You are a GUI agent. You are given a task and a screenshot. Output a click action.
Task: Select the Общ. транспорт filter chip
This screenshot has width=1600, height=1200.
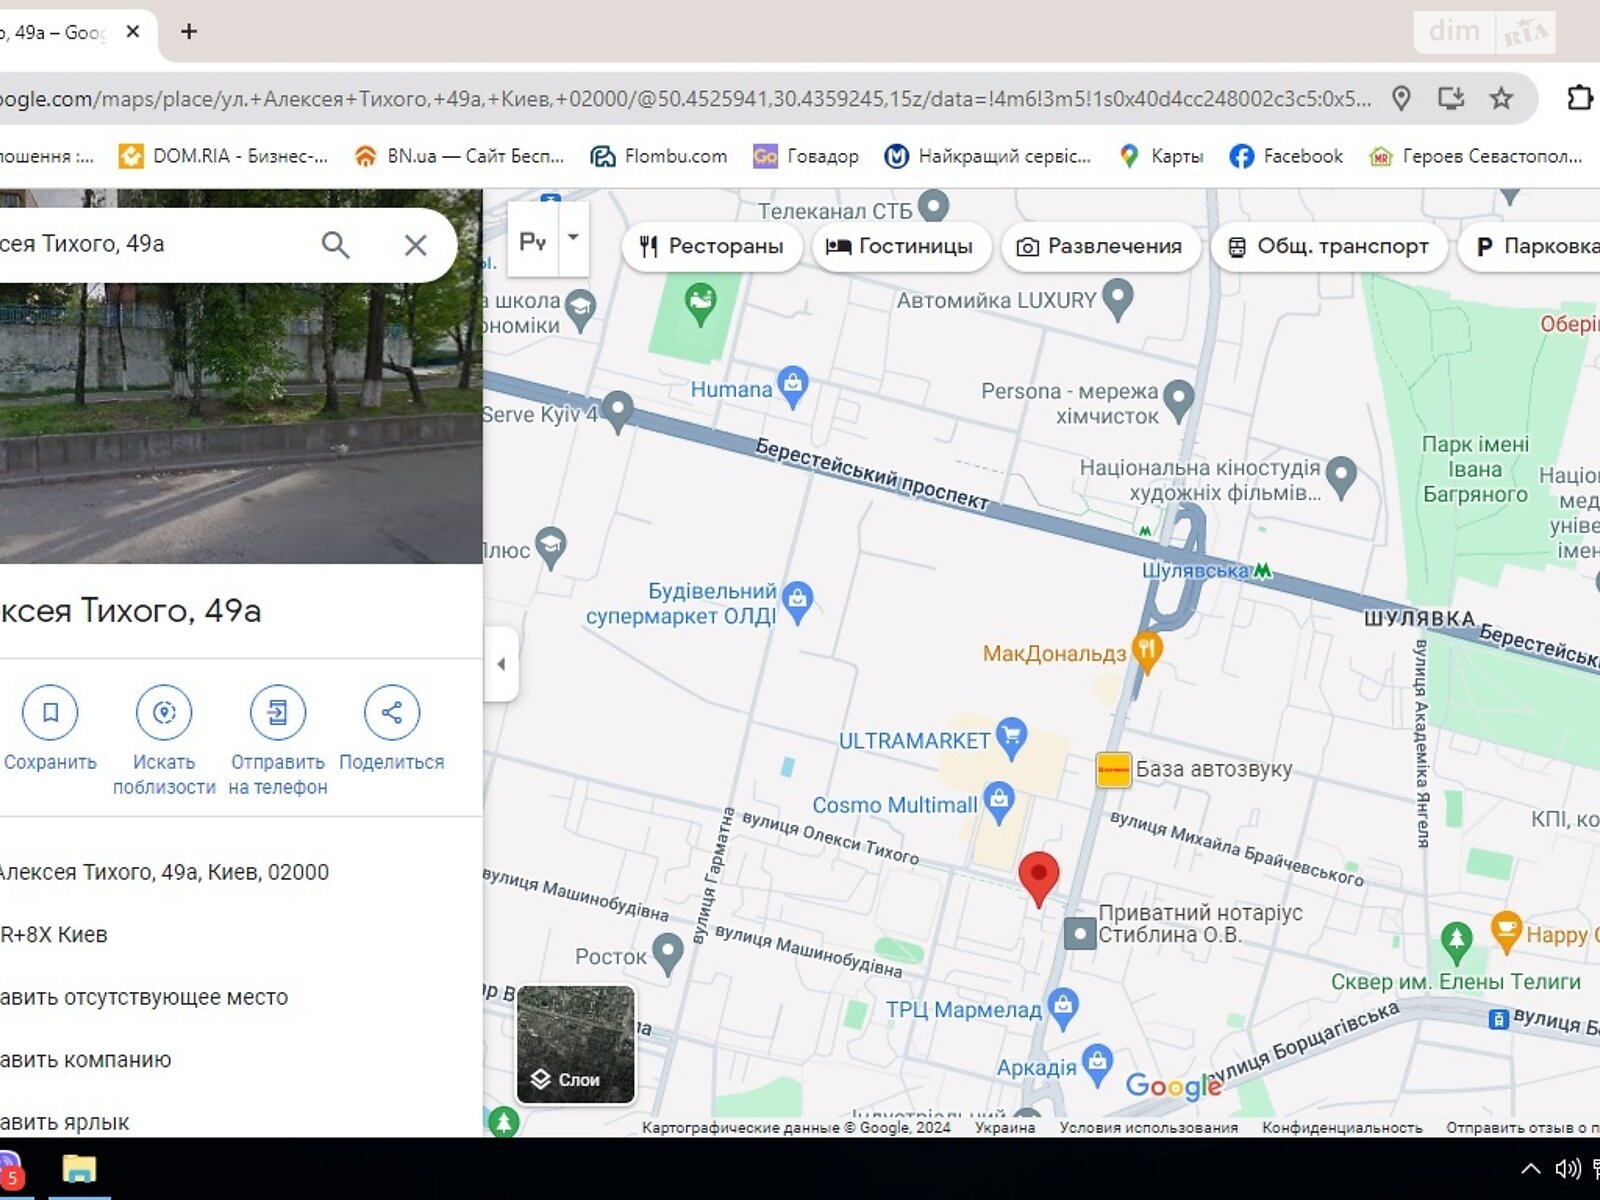click(x=1329, y=246)
